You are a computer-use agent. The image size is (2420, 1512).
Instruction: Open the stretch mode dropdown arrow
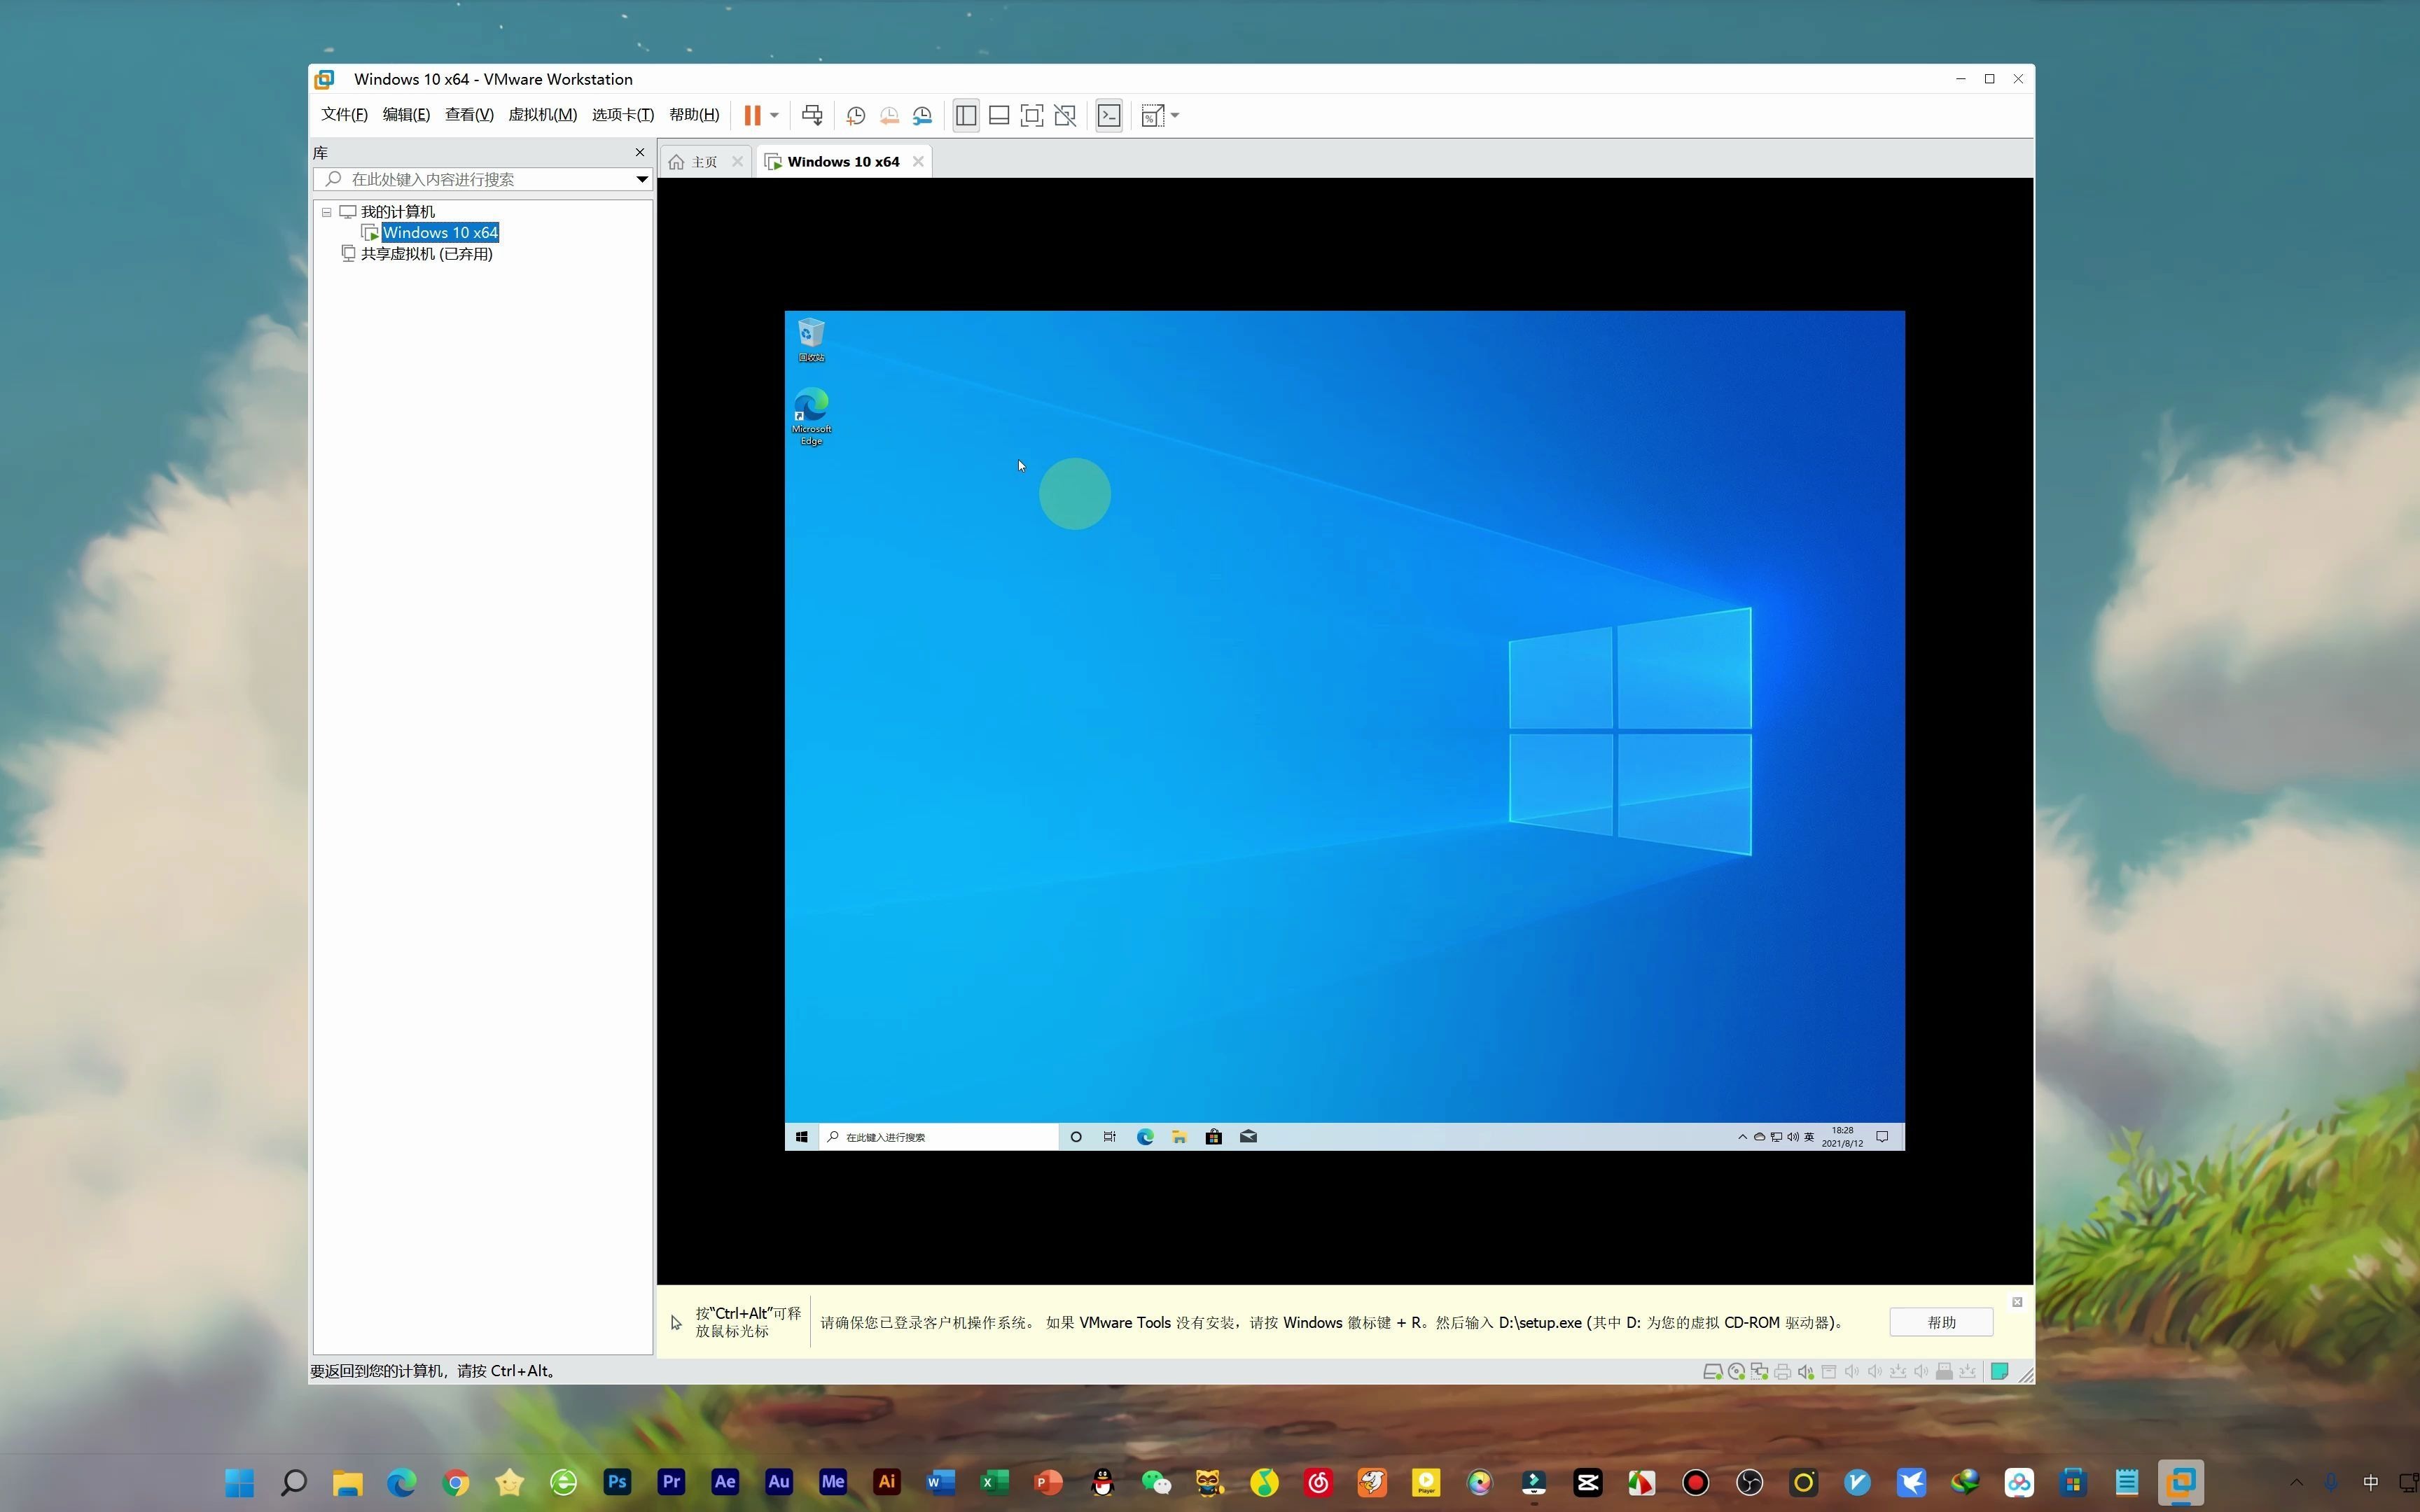(1175, 116)
